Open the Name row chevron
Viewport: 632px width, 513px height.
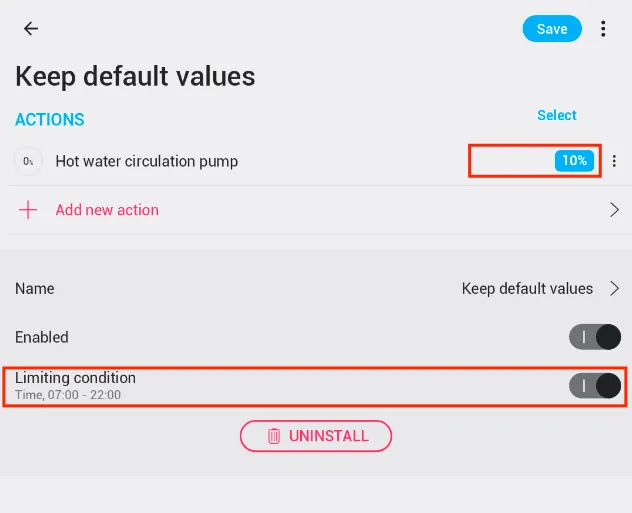tap(614, 288)
